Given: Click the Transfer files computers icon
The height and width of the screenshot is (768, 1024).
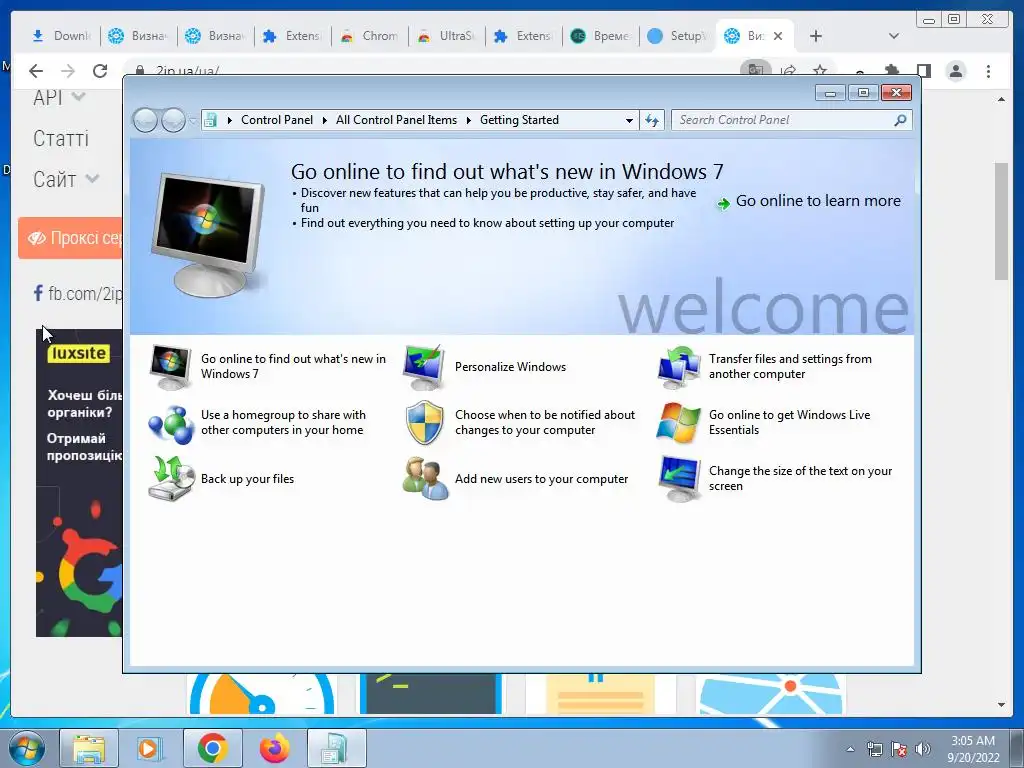Looking at the screenshot, I should (679, 367).
